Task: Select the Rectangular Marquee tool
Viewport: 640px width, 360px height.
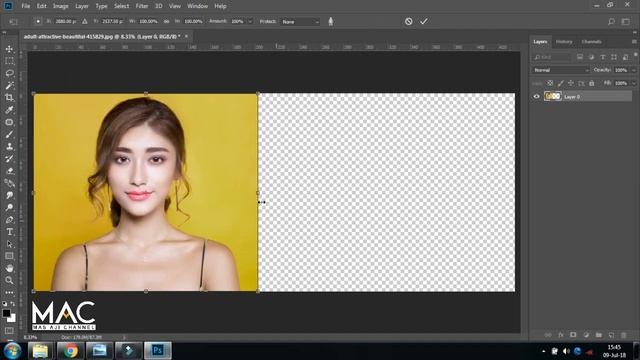Action: (x=9, y=61)
